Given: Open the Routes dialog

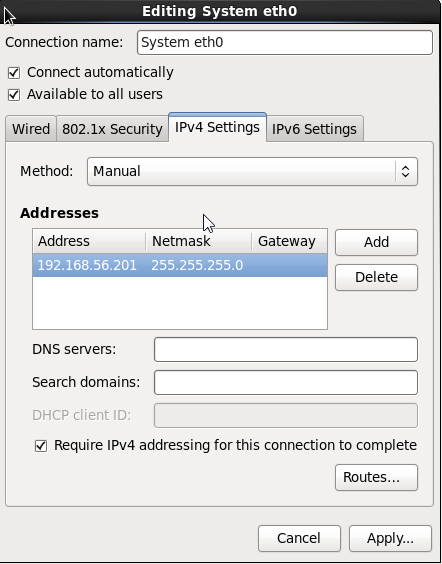Looking at the screenshot, I should (376, 477).
